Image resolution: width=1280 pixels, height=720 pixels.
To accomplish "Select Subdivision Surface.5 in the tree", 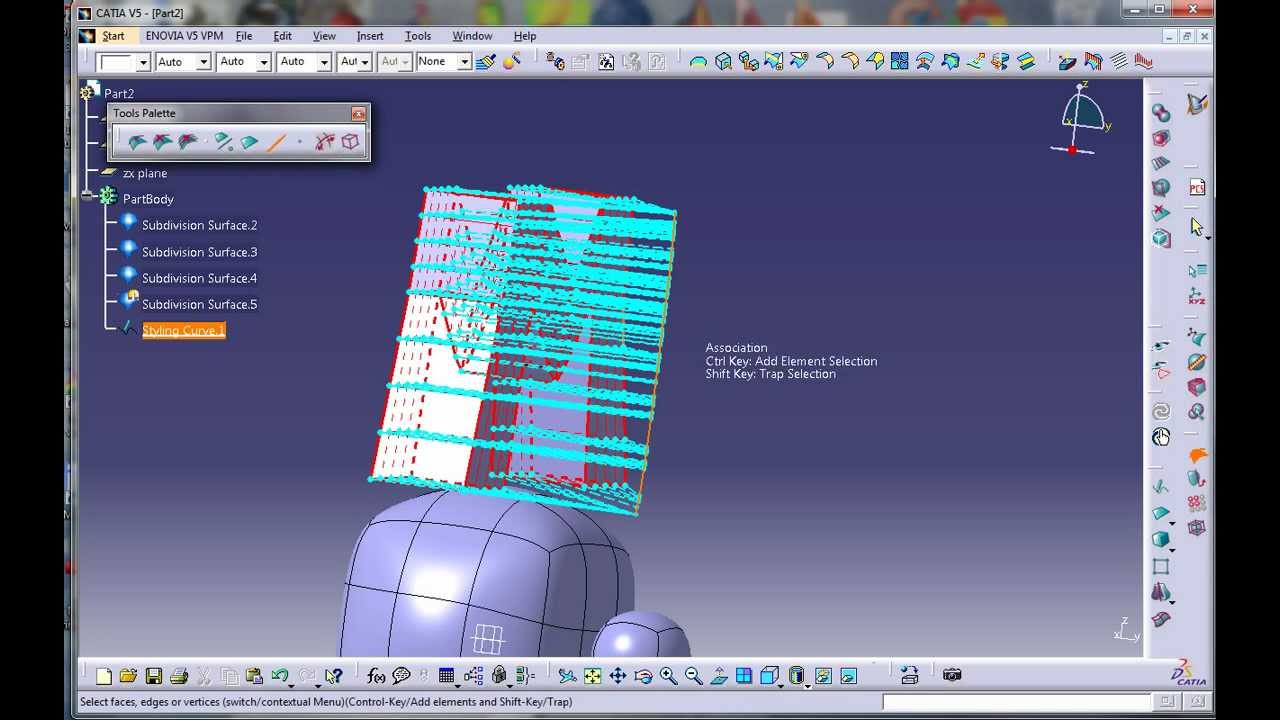I will point(199,304).
